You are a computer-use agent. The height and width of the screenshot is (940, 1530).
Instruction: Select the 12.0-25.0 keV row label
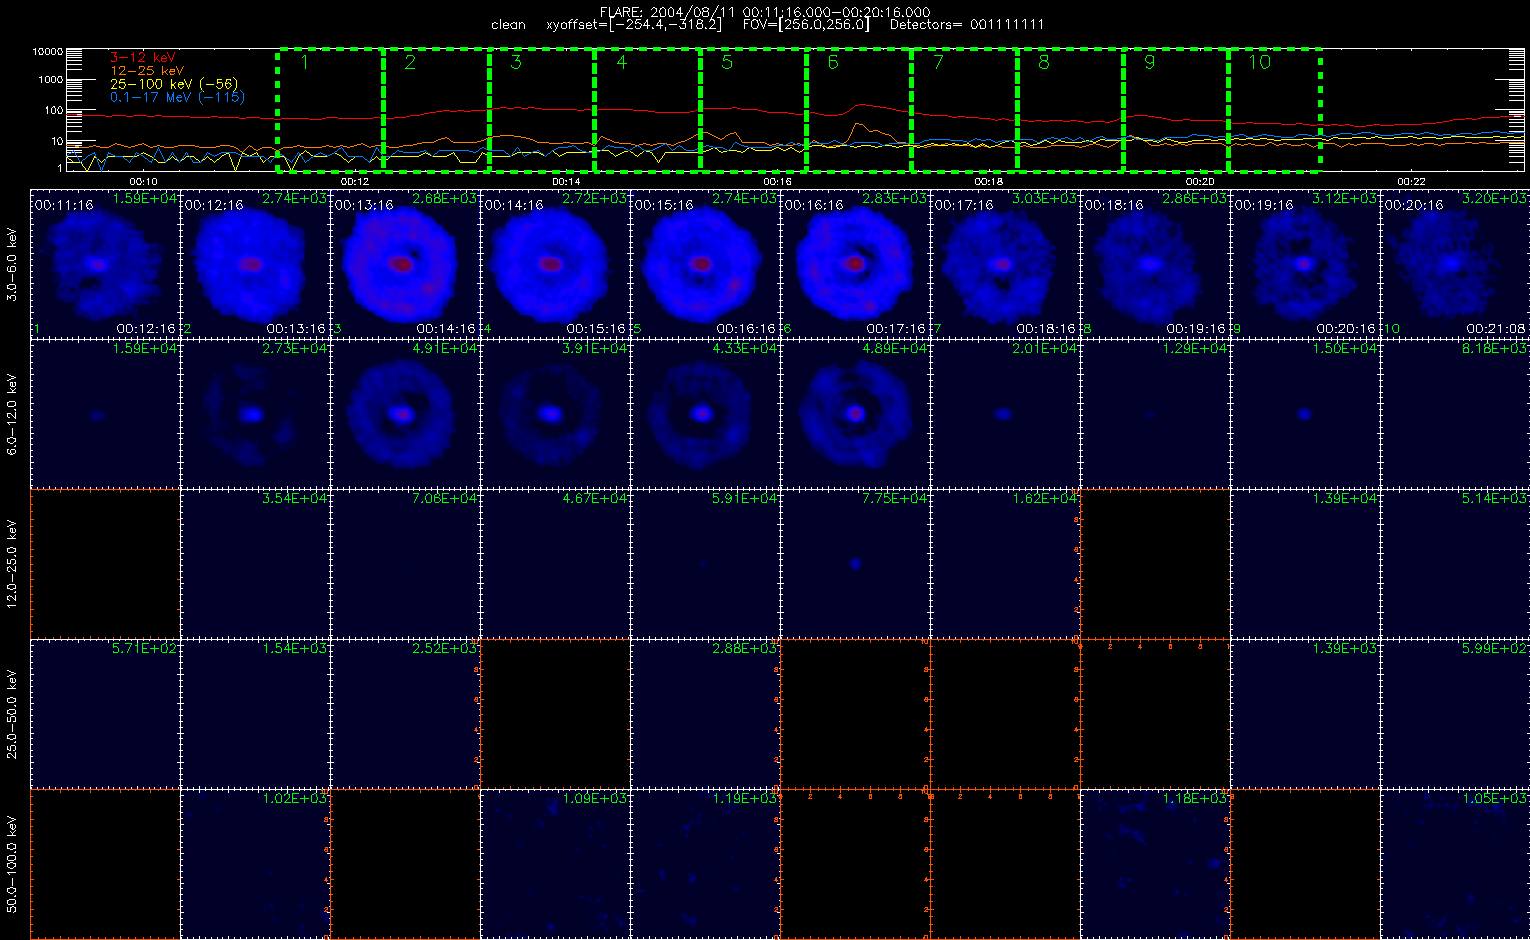tap(12, 564)
